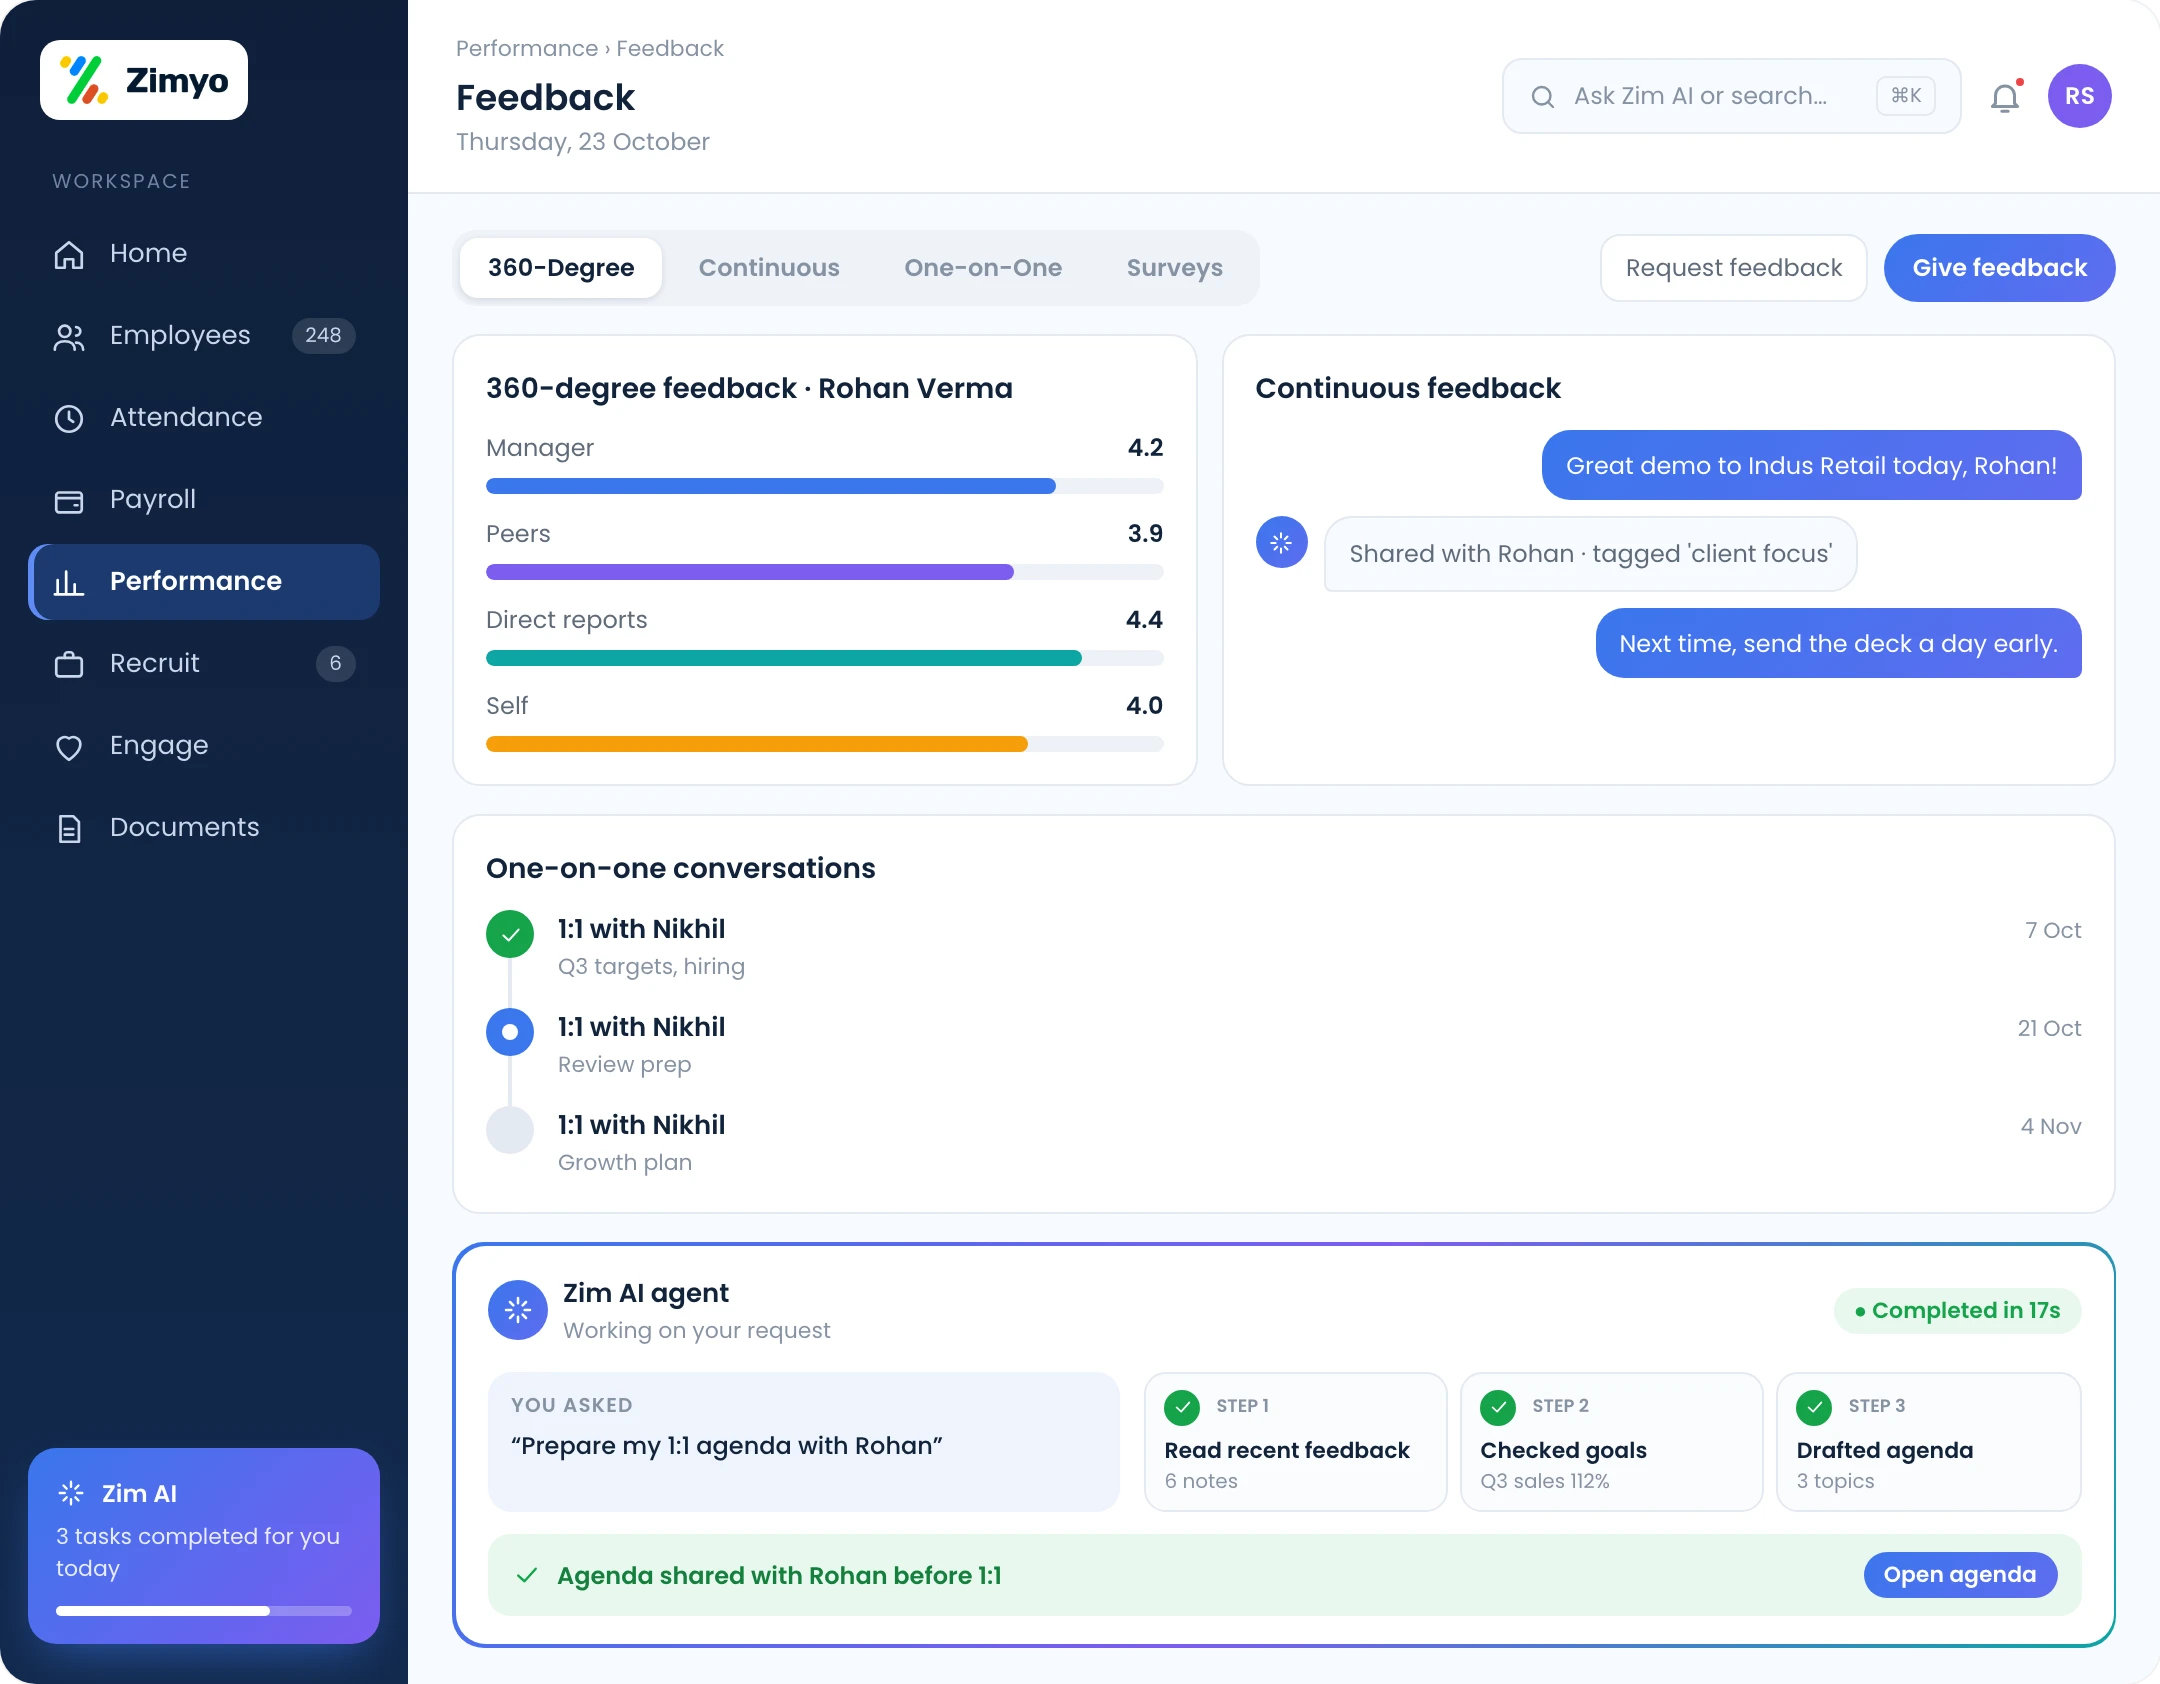The width and height of the screenshot is (2160, 1684).
Task: Click the ⌘K shortcut badge
Action: tap(1906, 96)
